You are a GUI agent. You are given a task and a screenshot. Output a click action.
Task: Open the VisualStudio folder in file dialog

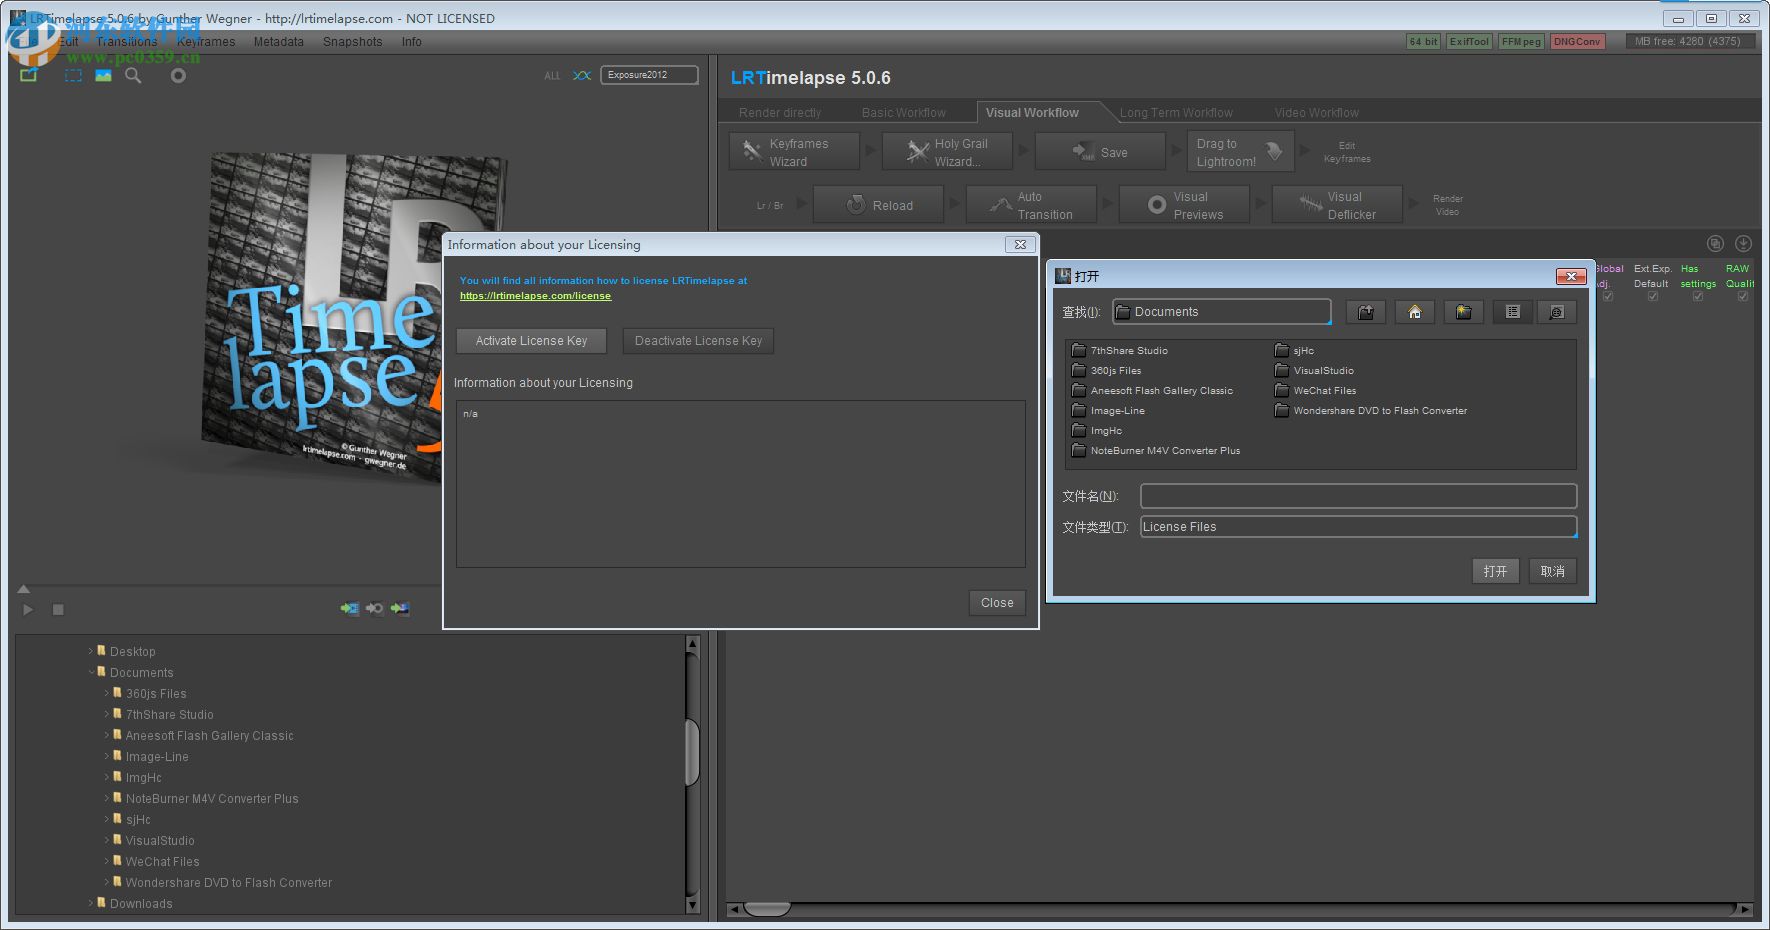pos(1314,370)
